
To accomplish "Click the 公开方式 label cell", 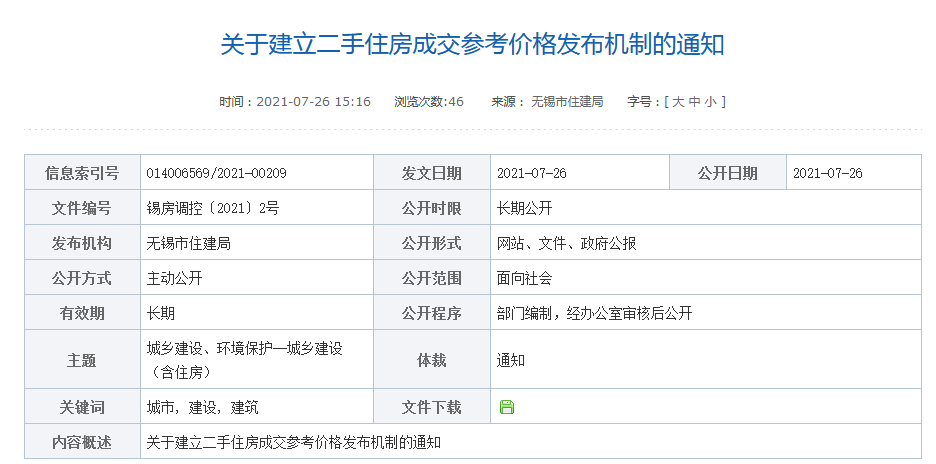I will (x=82, y=277).
